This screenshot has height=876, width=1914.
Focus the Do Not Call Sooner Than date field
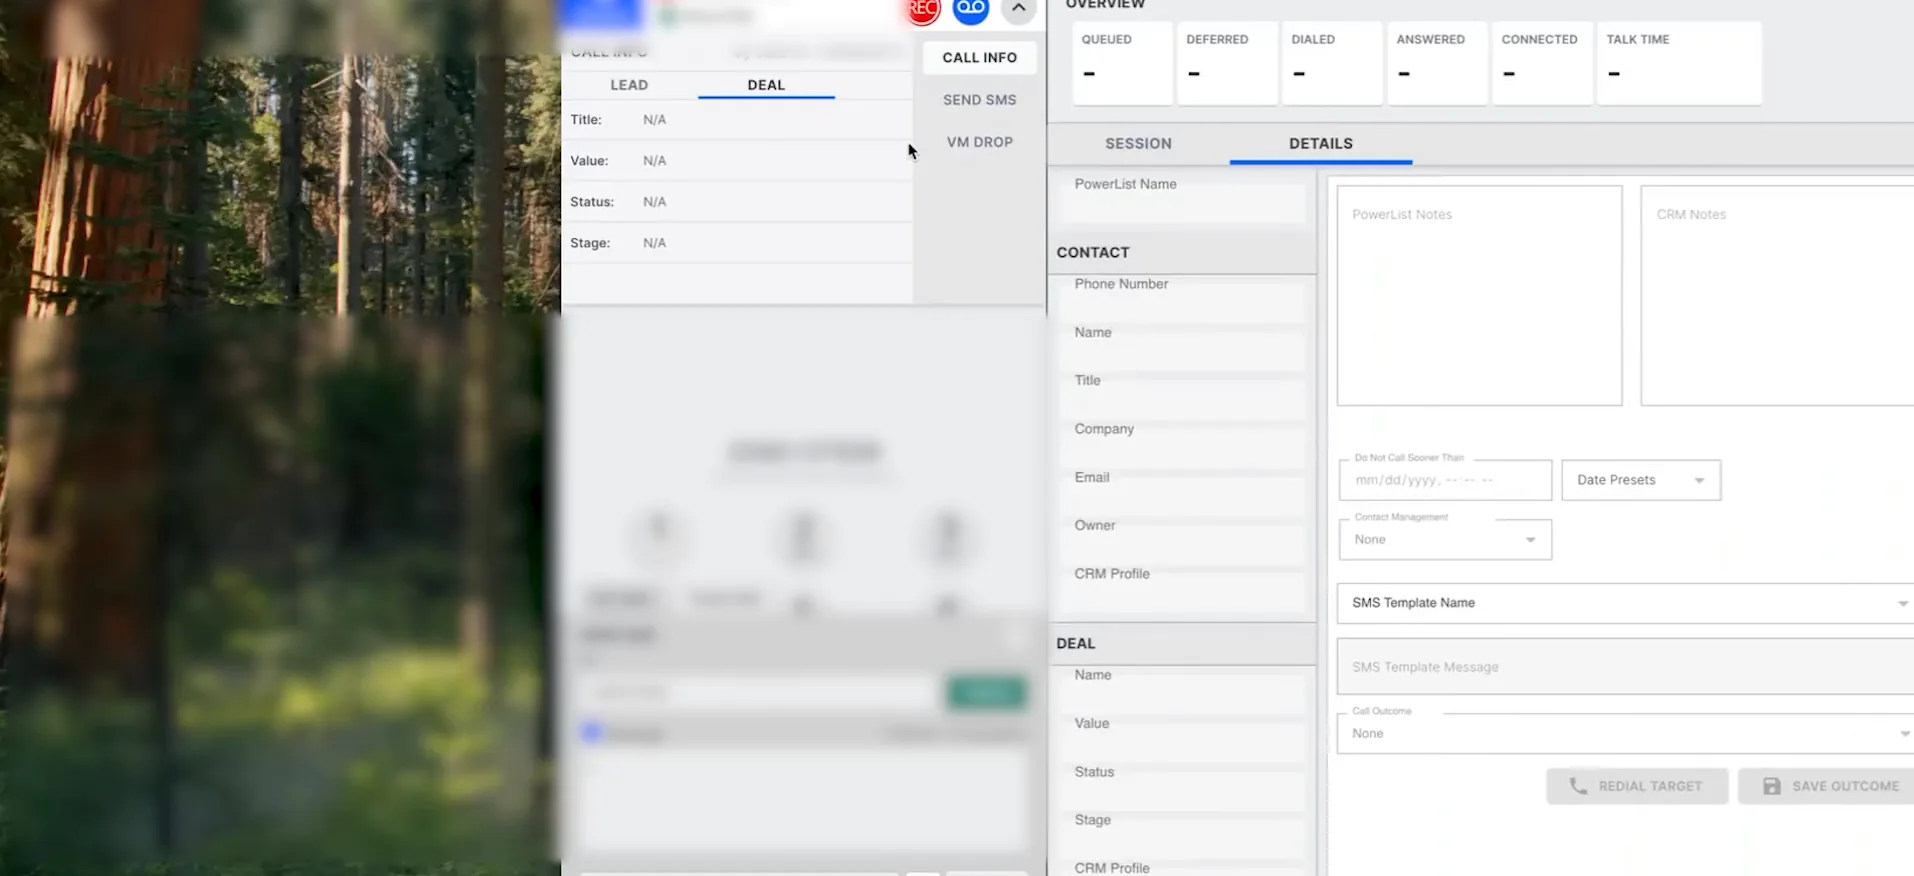[x=1445, y=480]
